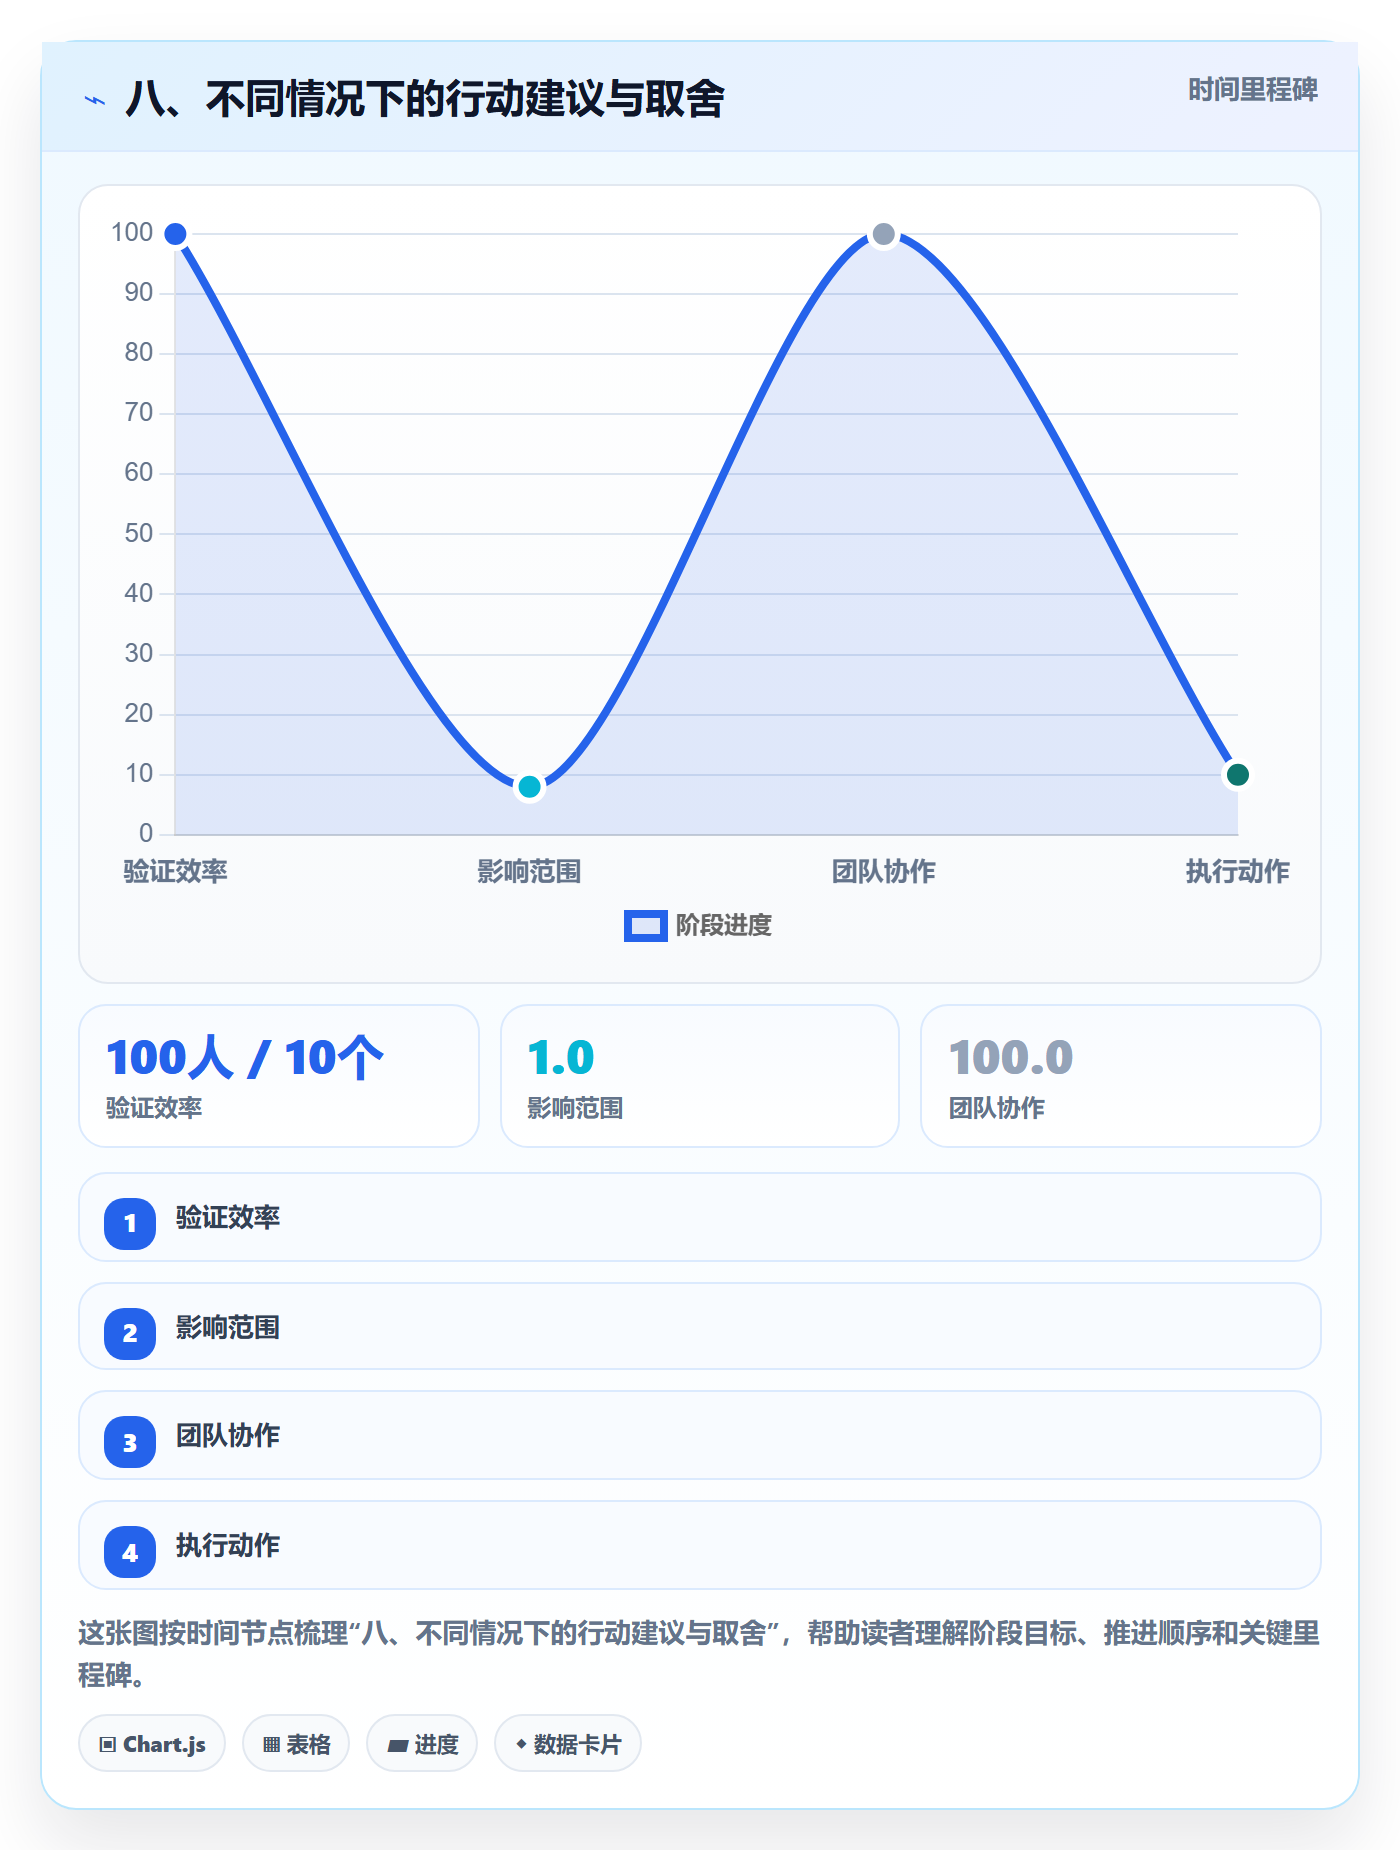Click the 数据卡片 tag
1400x1850 pixels.
coord(568,1744)
